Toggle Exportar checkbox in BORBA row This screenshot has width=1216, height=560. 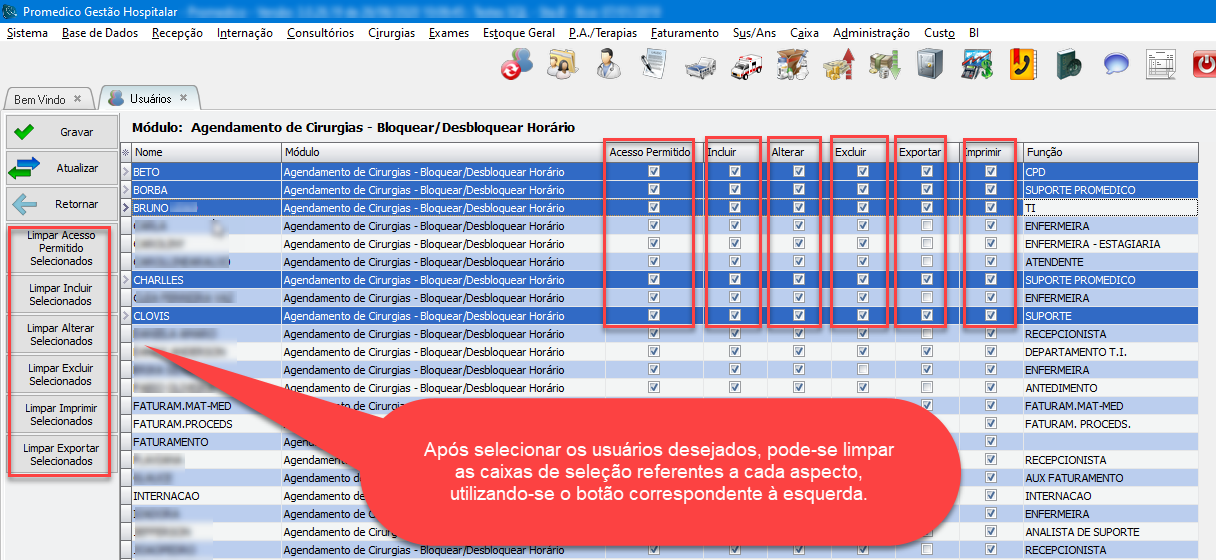(x=927, y=189)
